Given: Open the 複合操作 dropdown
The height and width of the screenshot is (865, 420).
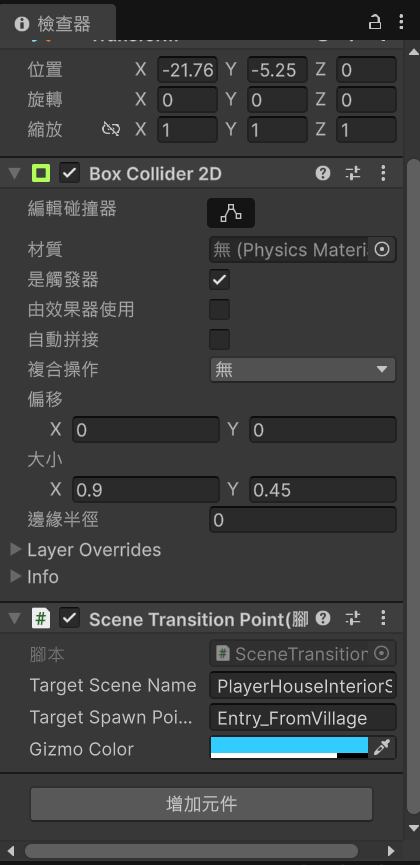Looking at the screenshot, I should point(302,370).
